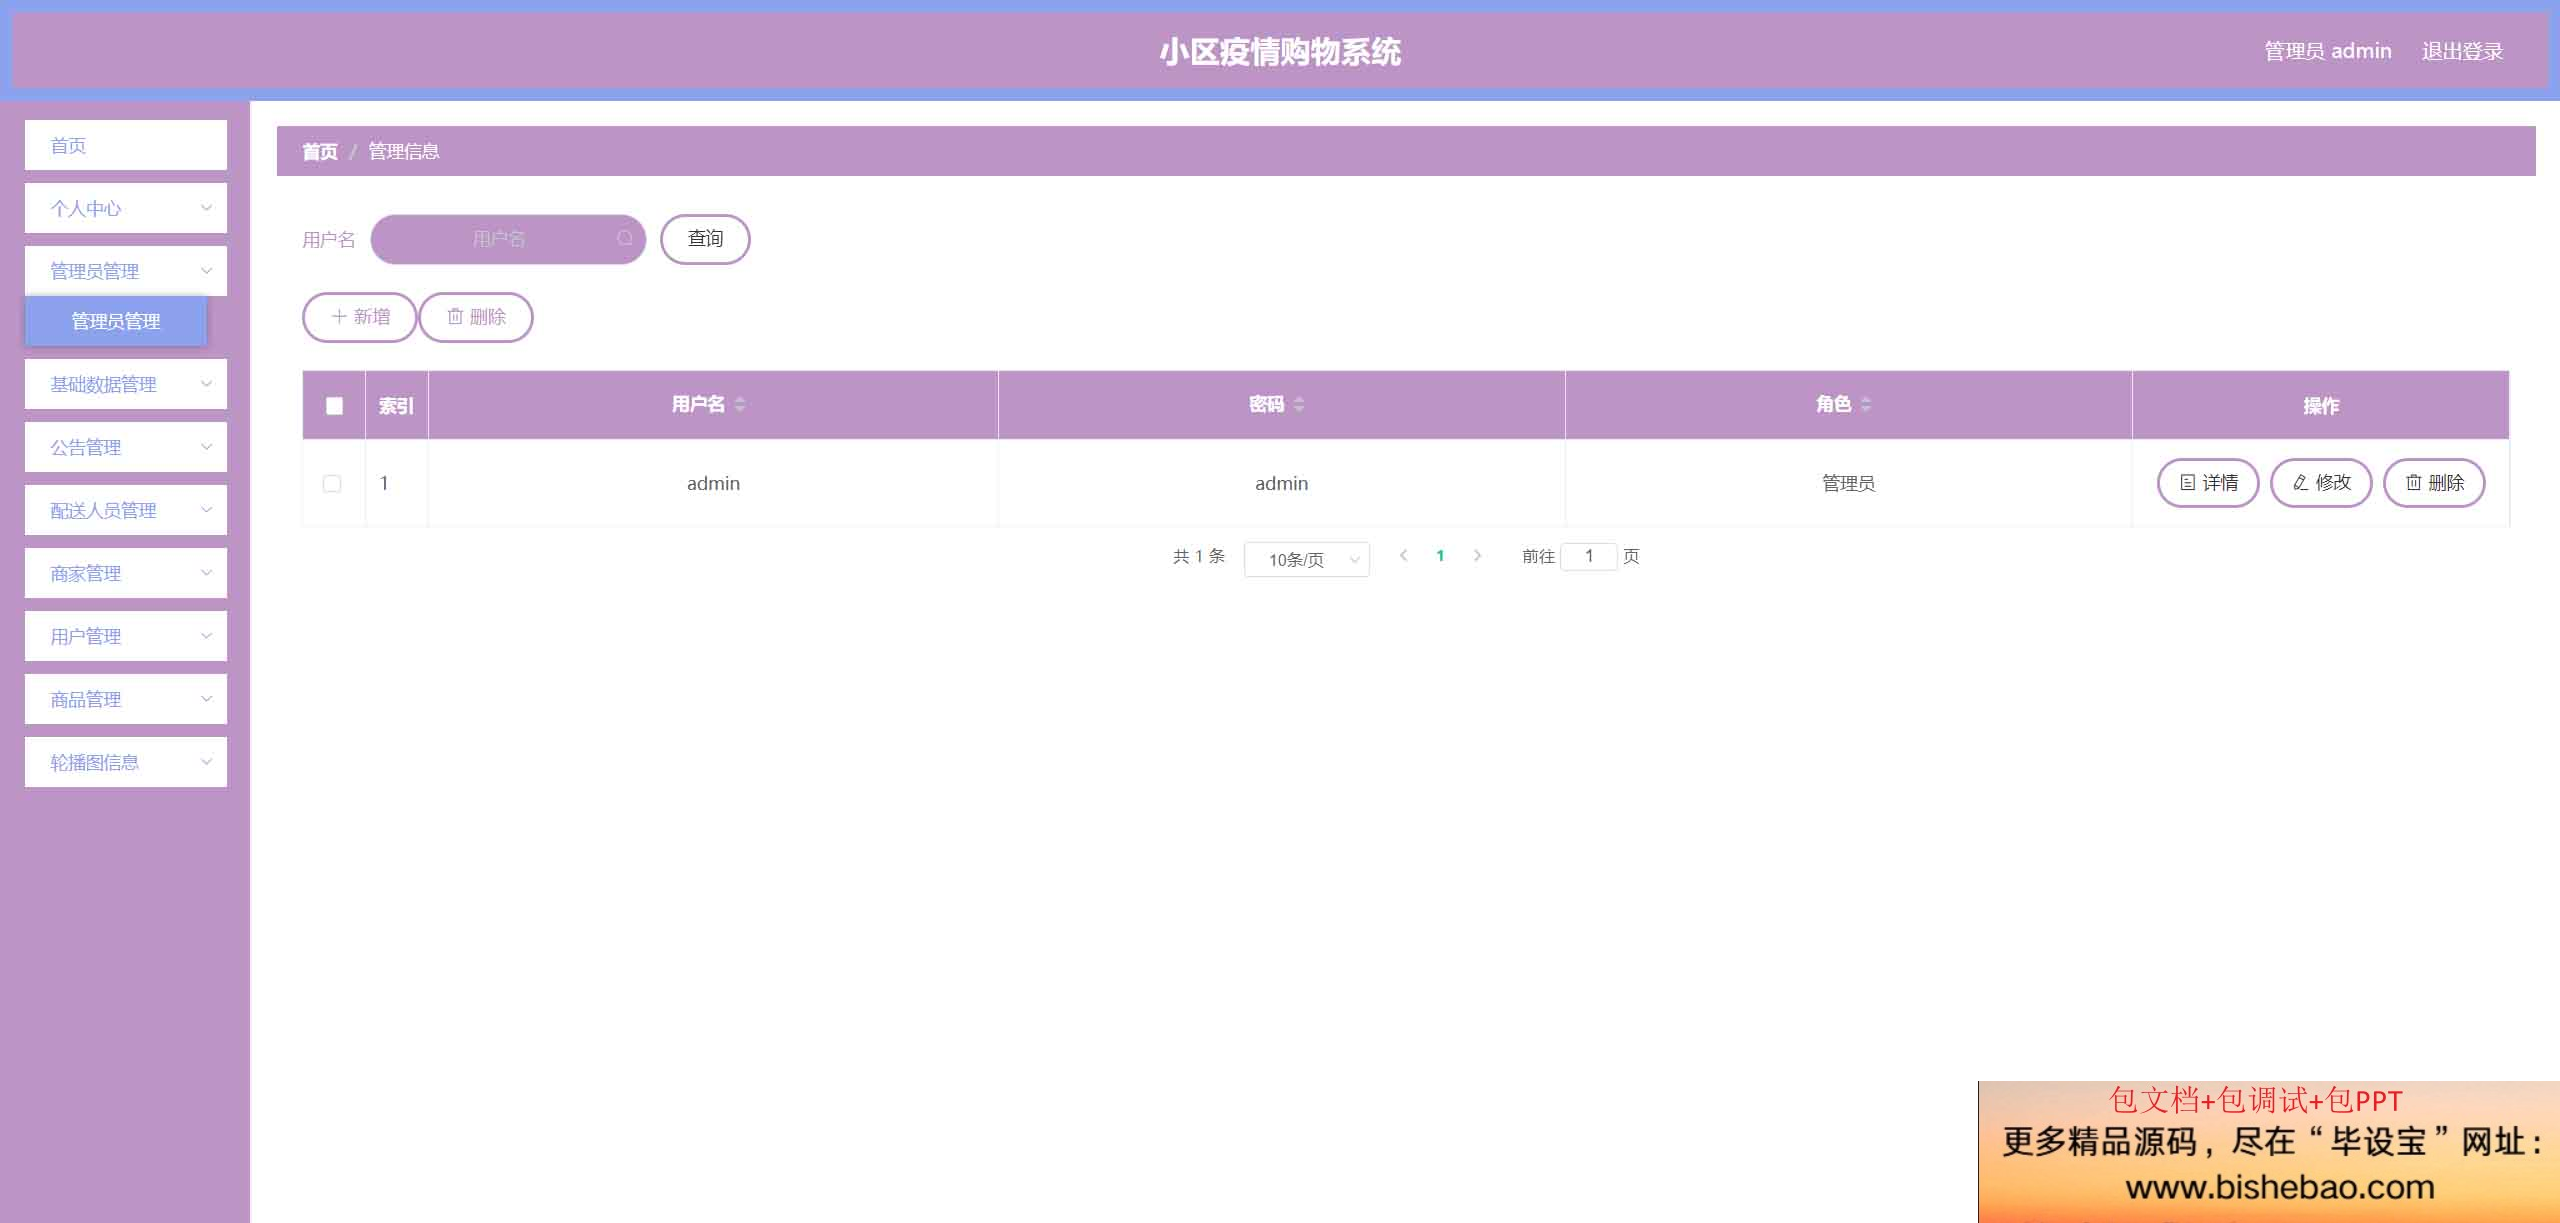Expand 用户管理 sidebar menu

126,636
